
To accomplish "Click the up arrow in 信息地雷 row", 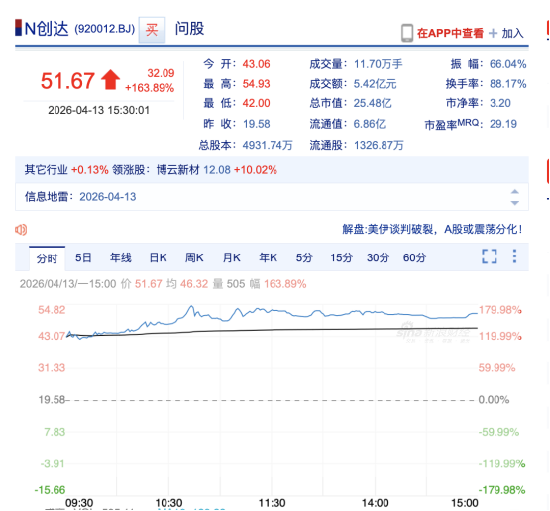I will coord(515,191).
